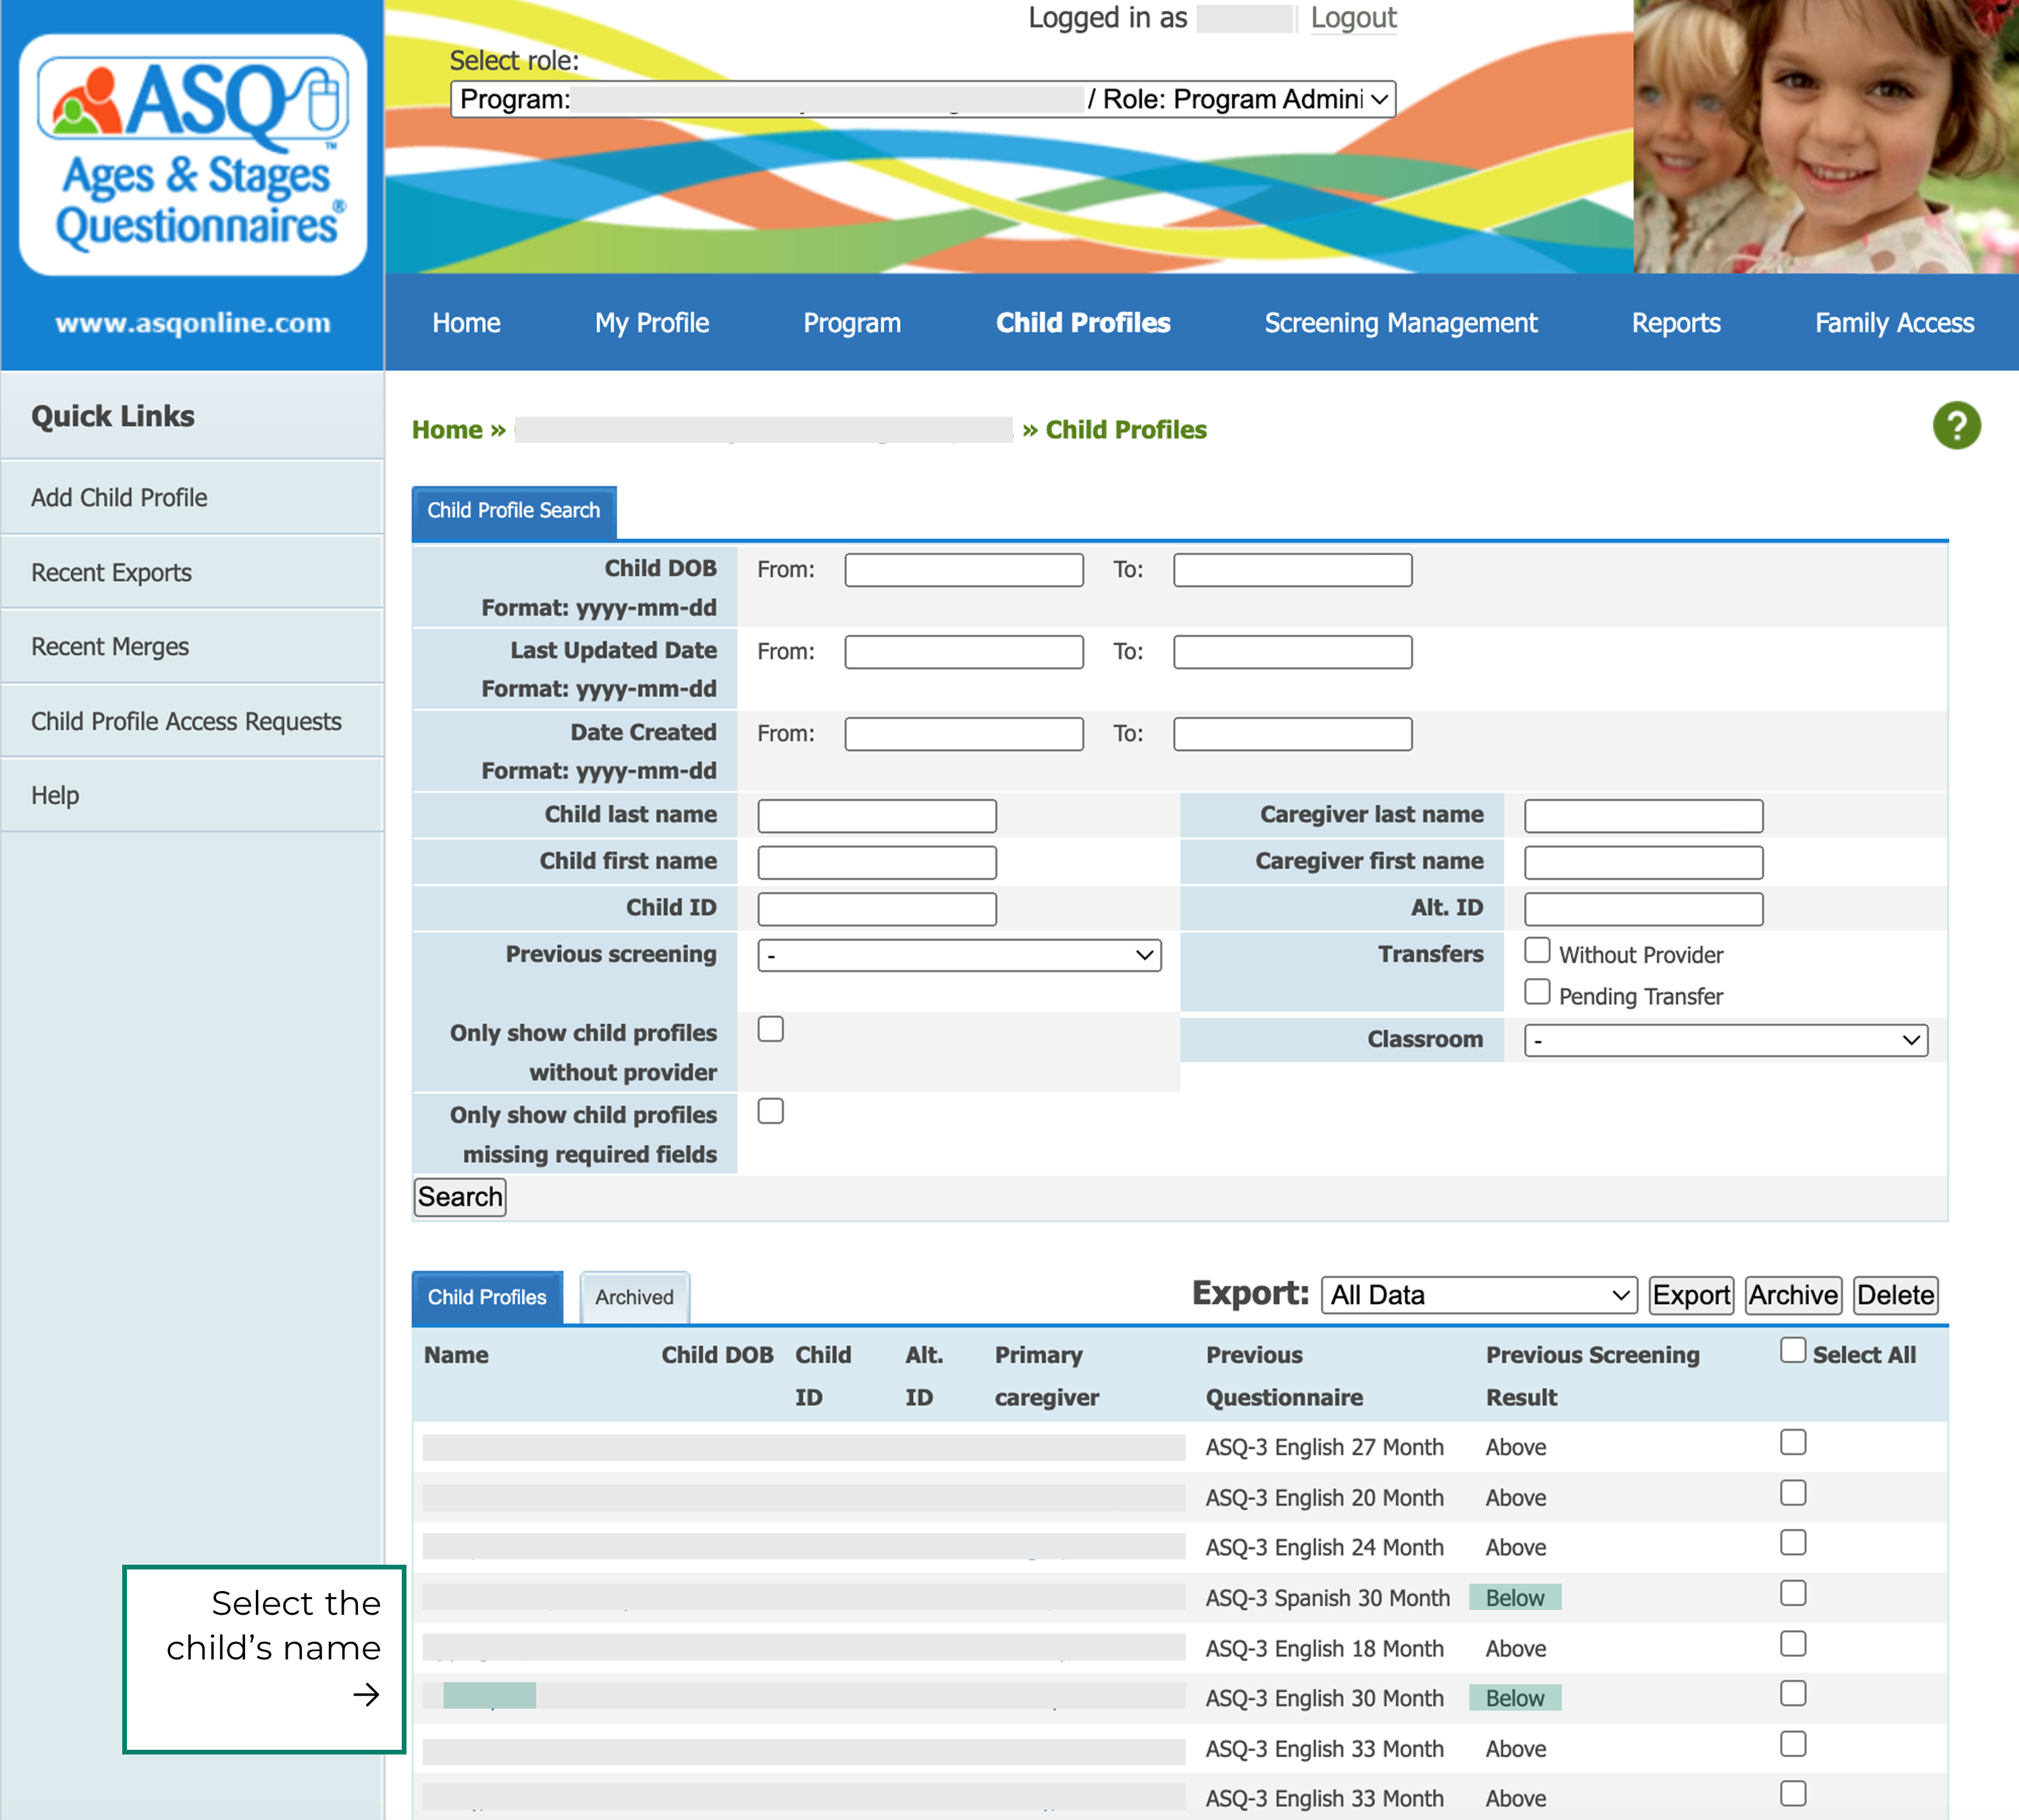Switch to the Archived tab
The image size is (2019, 1820).
tap(634, 1298)
